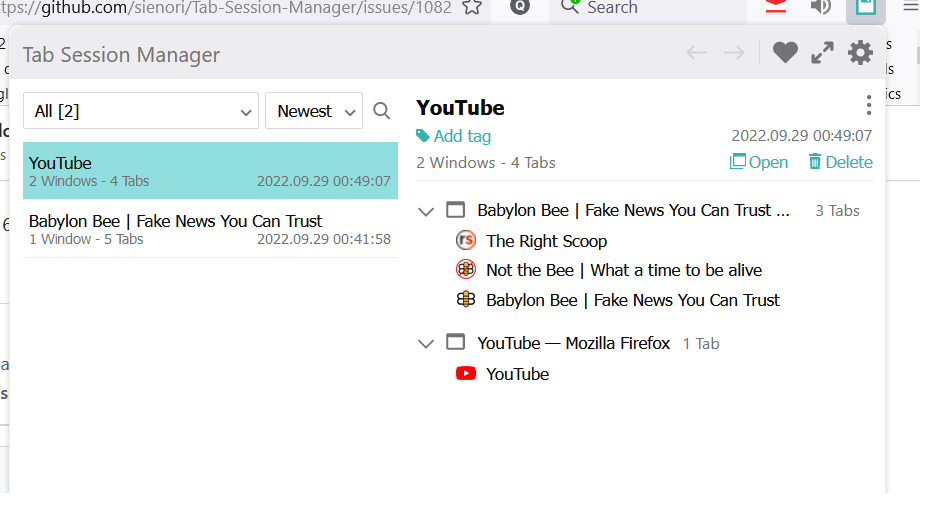Click the heart donate icon
Image resolution: width=944 pixels, height=513 pixels.
[785, 53]
